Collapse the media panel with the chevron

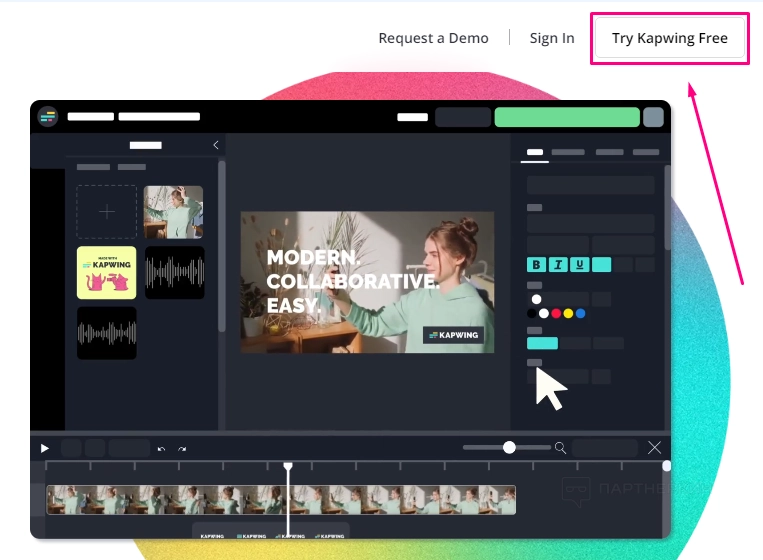coord(216,145)
